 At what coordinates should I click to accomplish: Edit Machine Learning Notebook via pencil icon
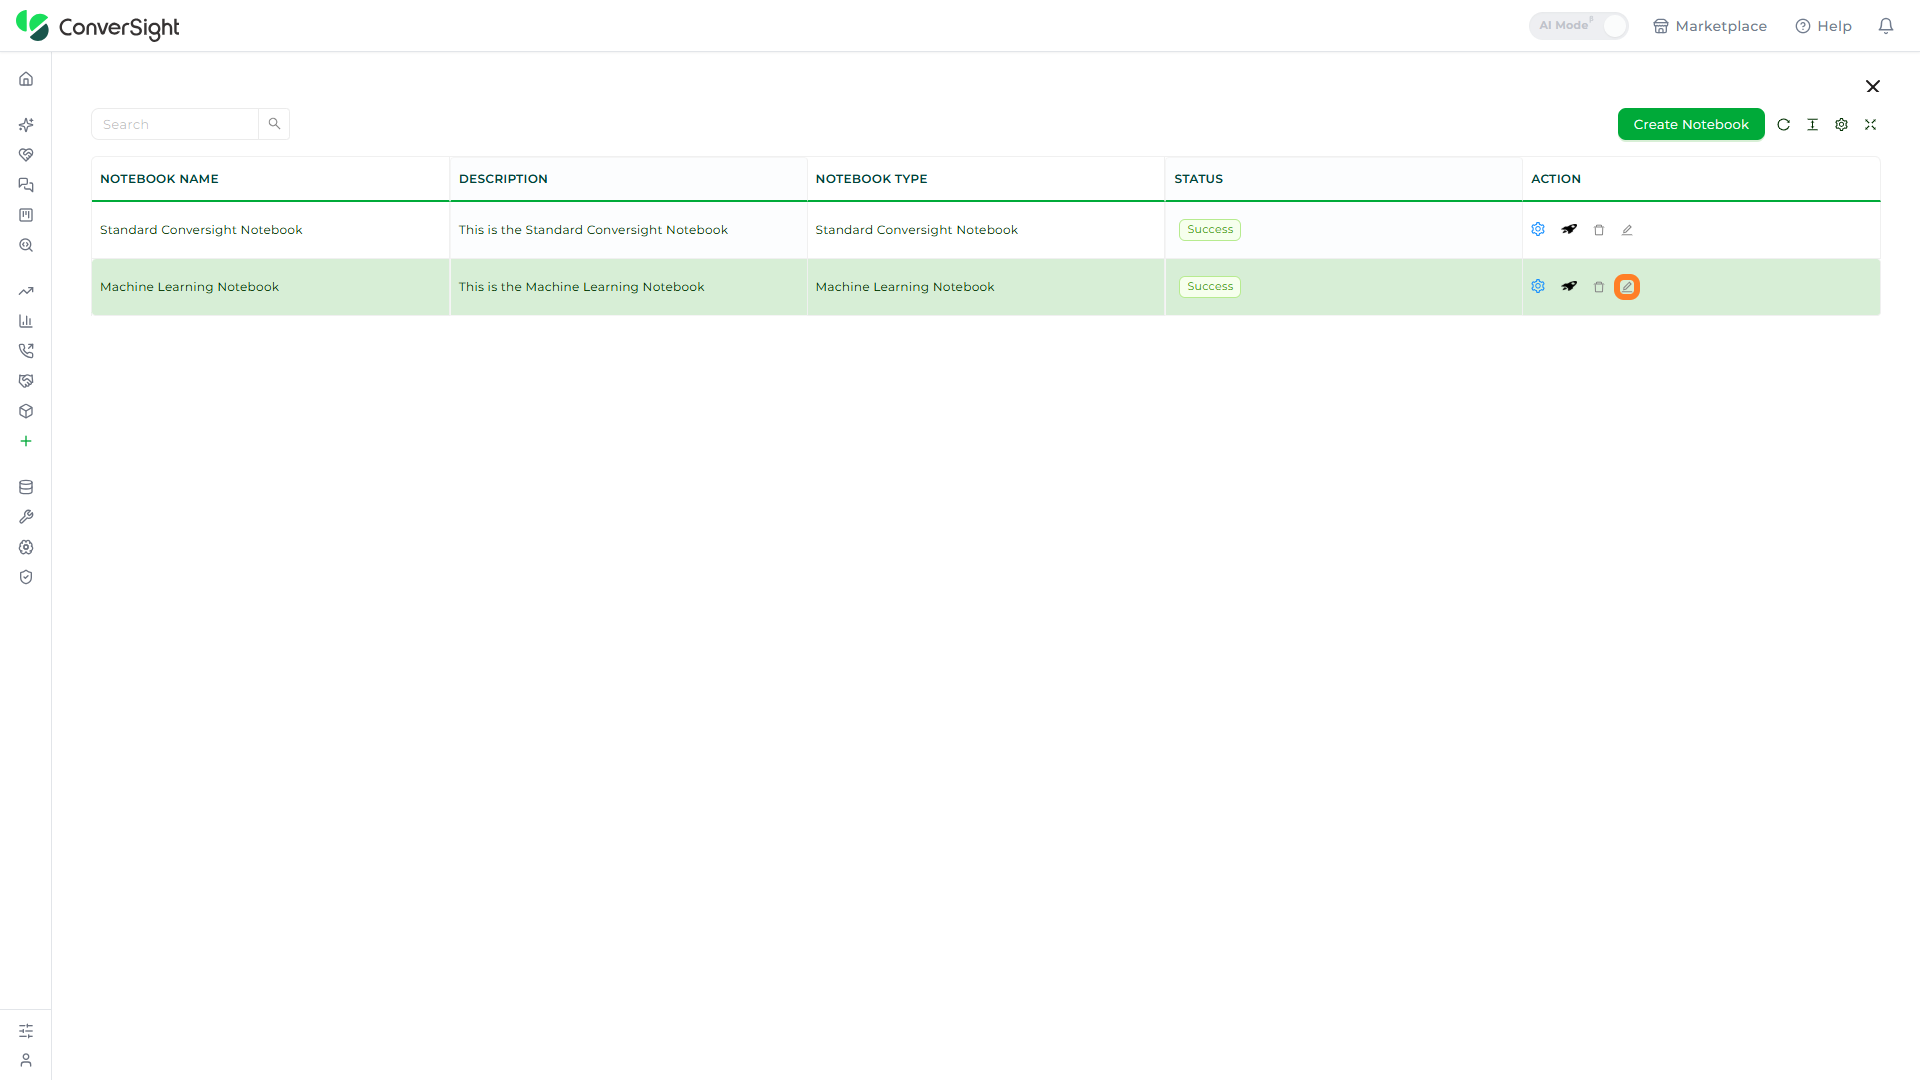(1627, 287)
